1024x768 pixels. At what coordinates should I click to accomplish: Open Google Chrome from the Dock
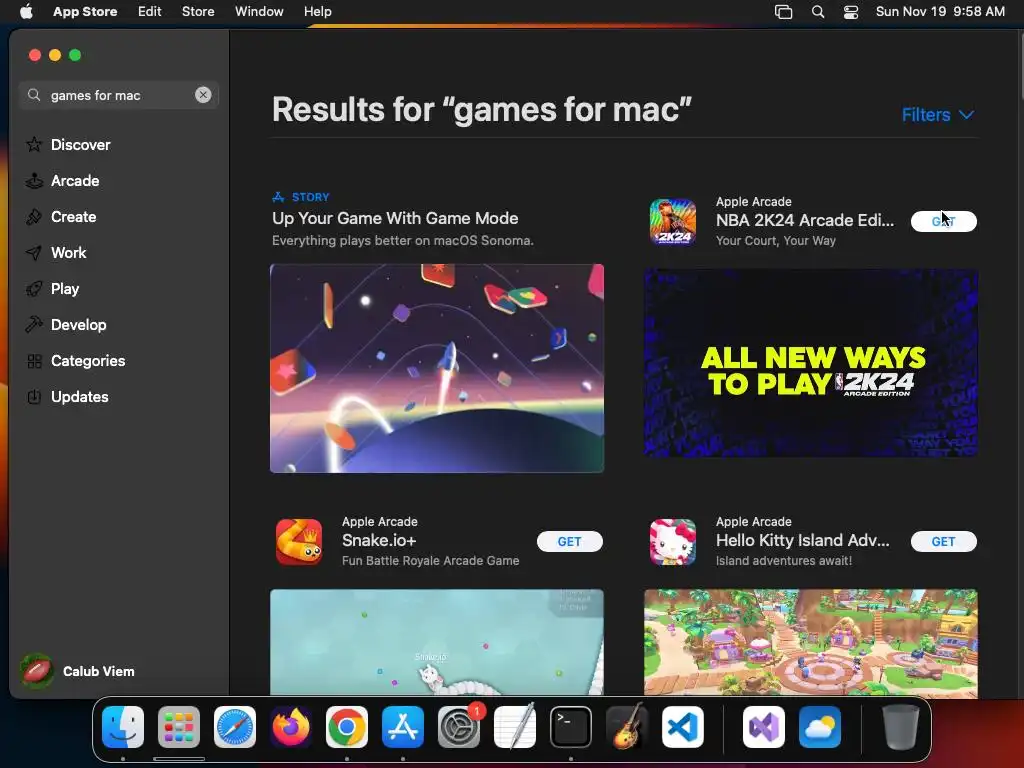347,727
